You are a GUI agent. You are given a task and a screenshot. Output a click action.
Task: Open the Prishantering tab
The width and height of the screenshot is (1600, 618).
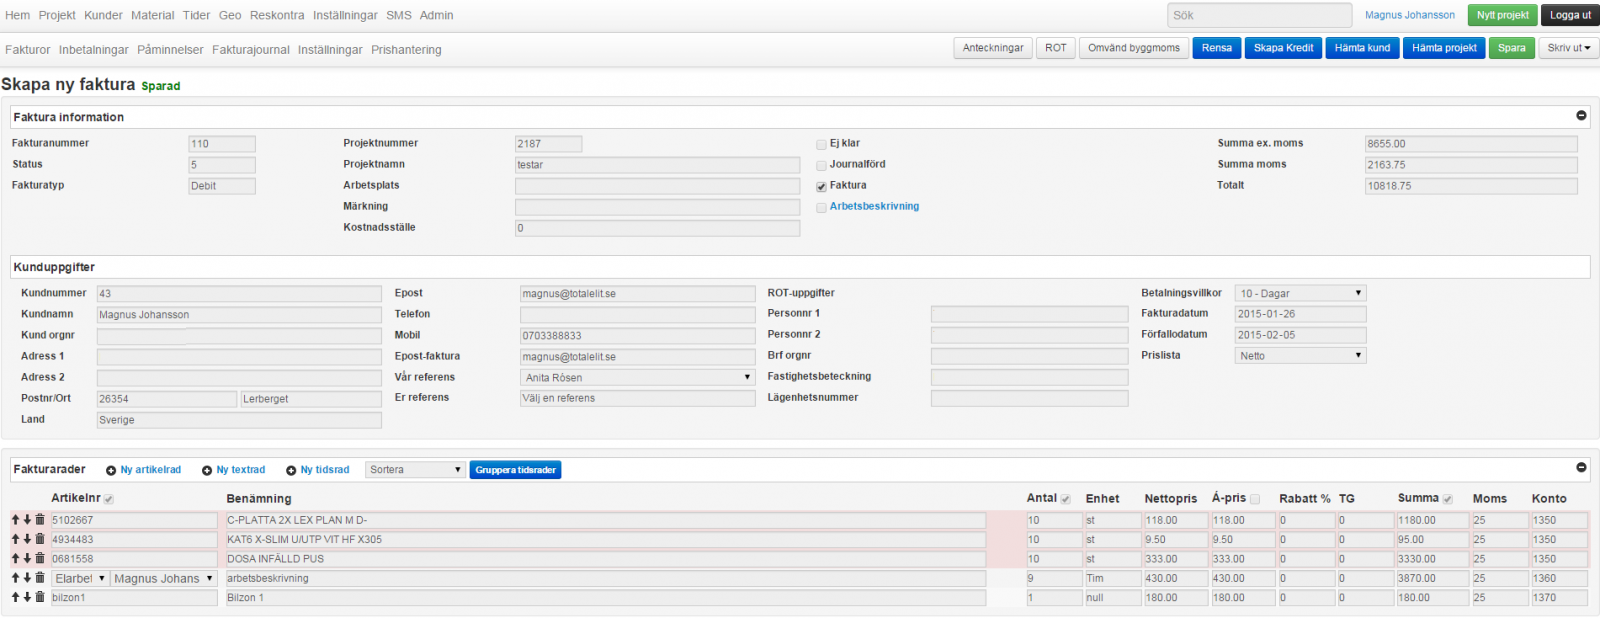[x=406, y=49]
